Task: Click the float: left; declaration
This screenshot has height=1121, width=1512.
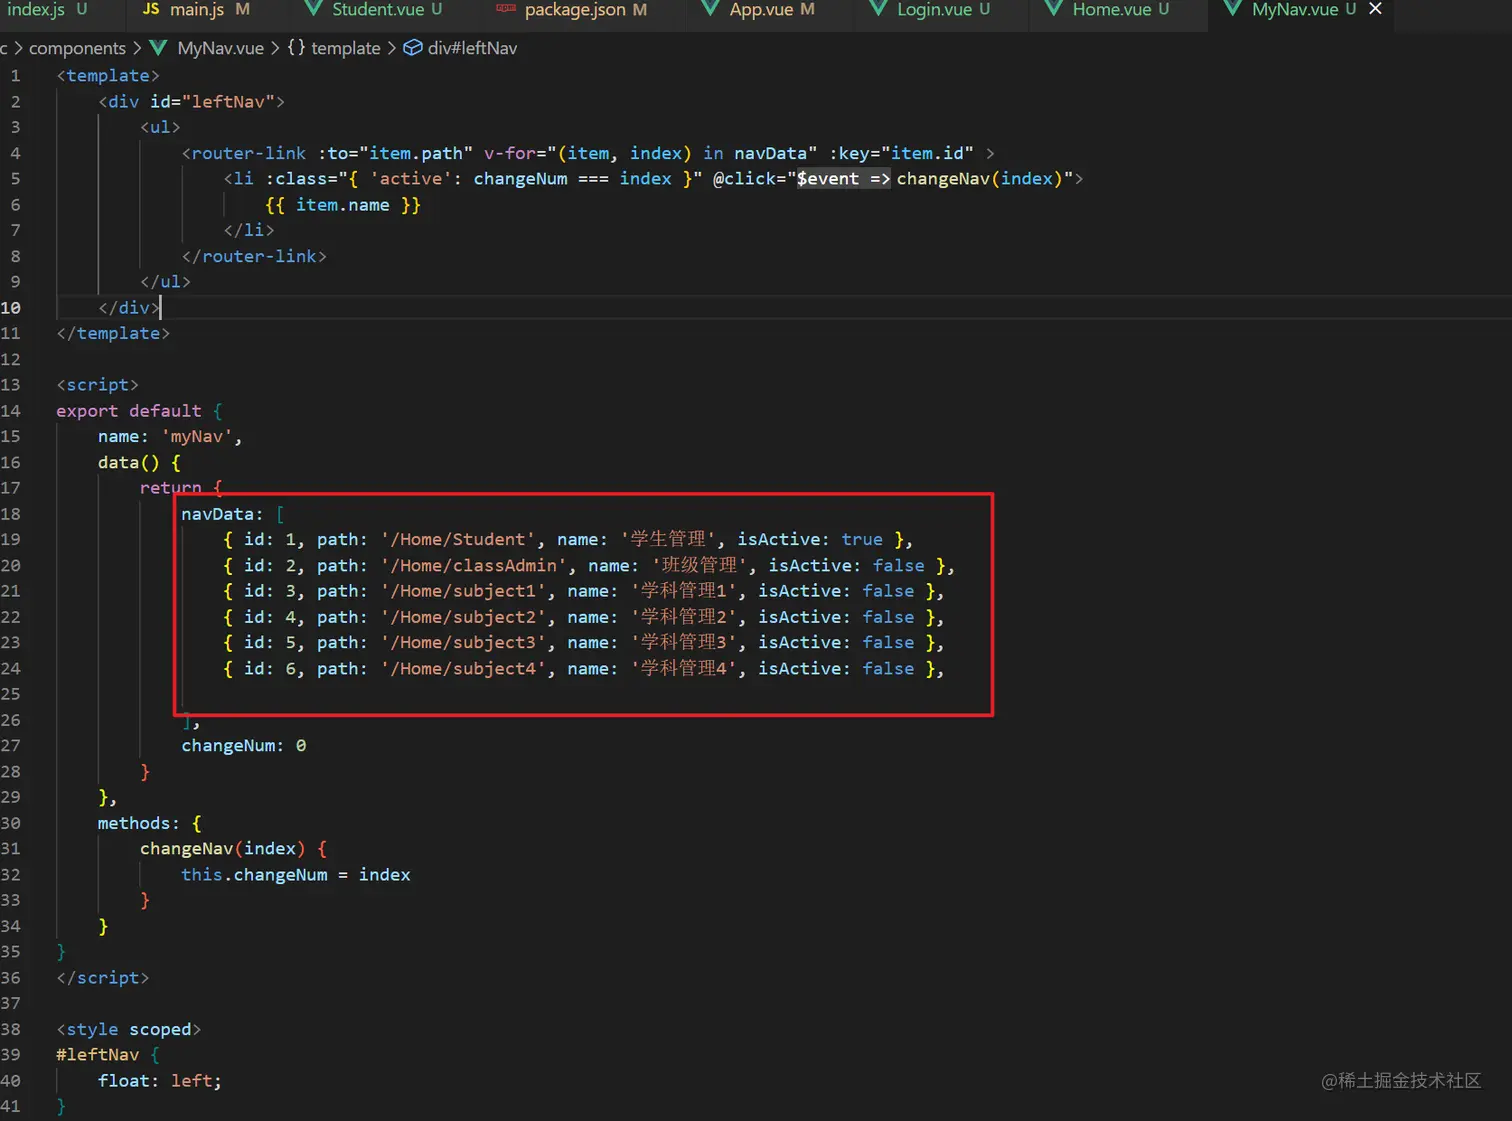Action: [160, 1081]
